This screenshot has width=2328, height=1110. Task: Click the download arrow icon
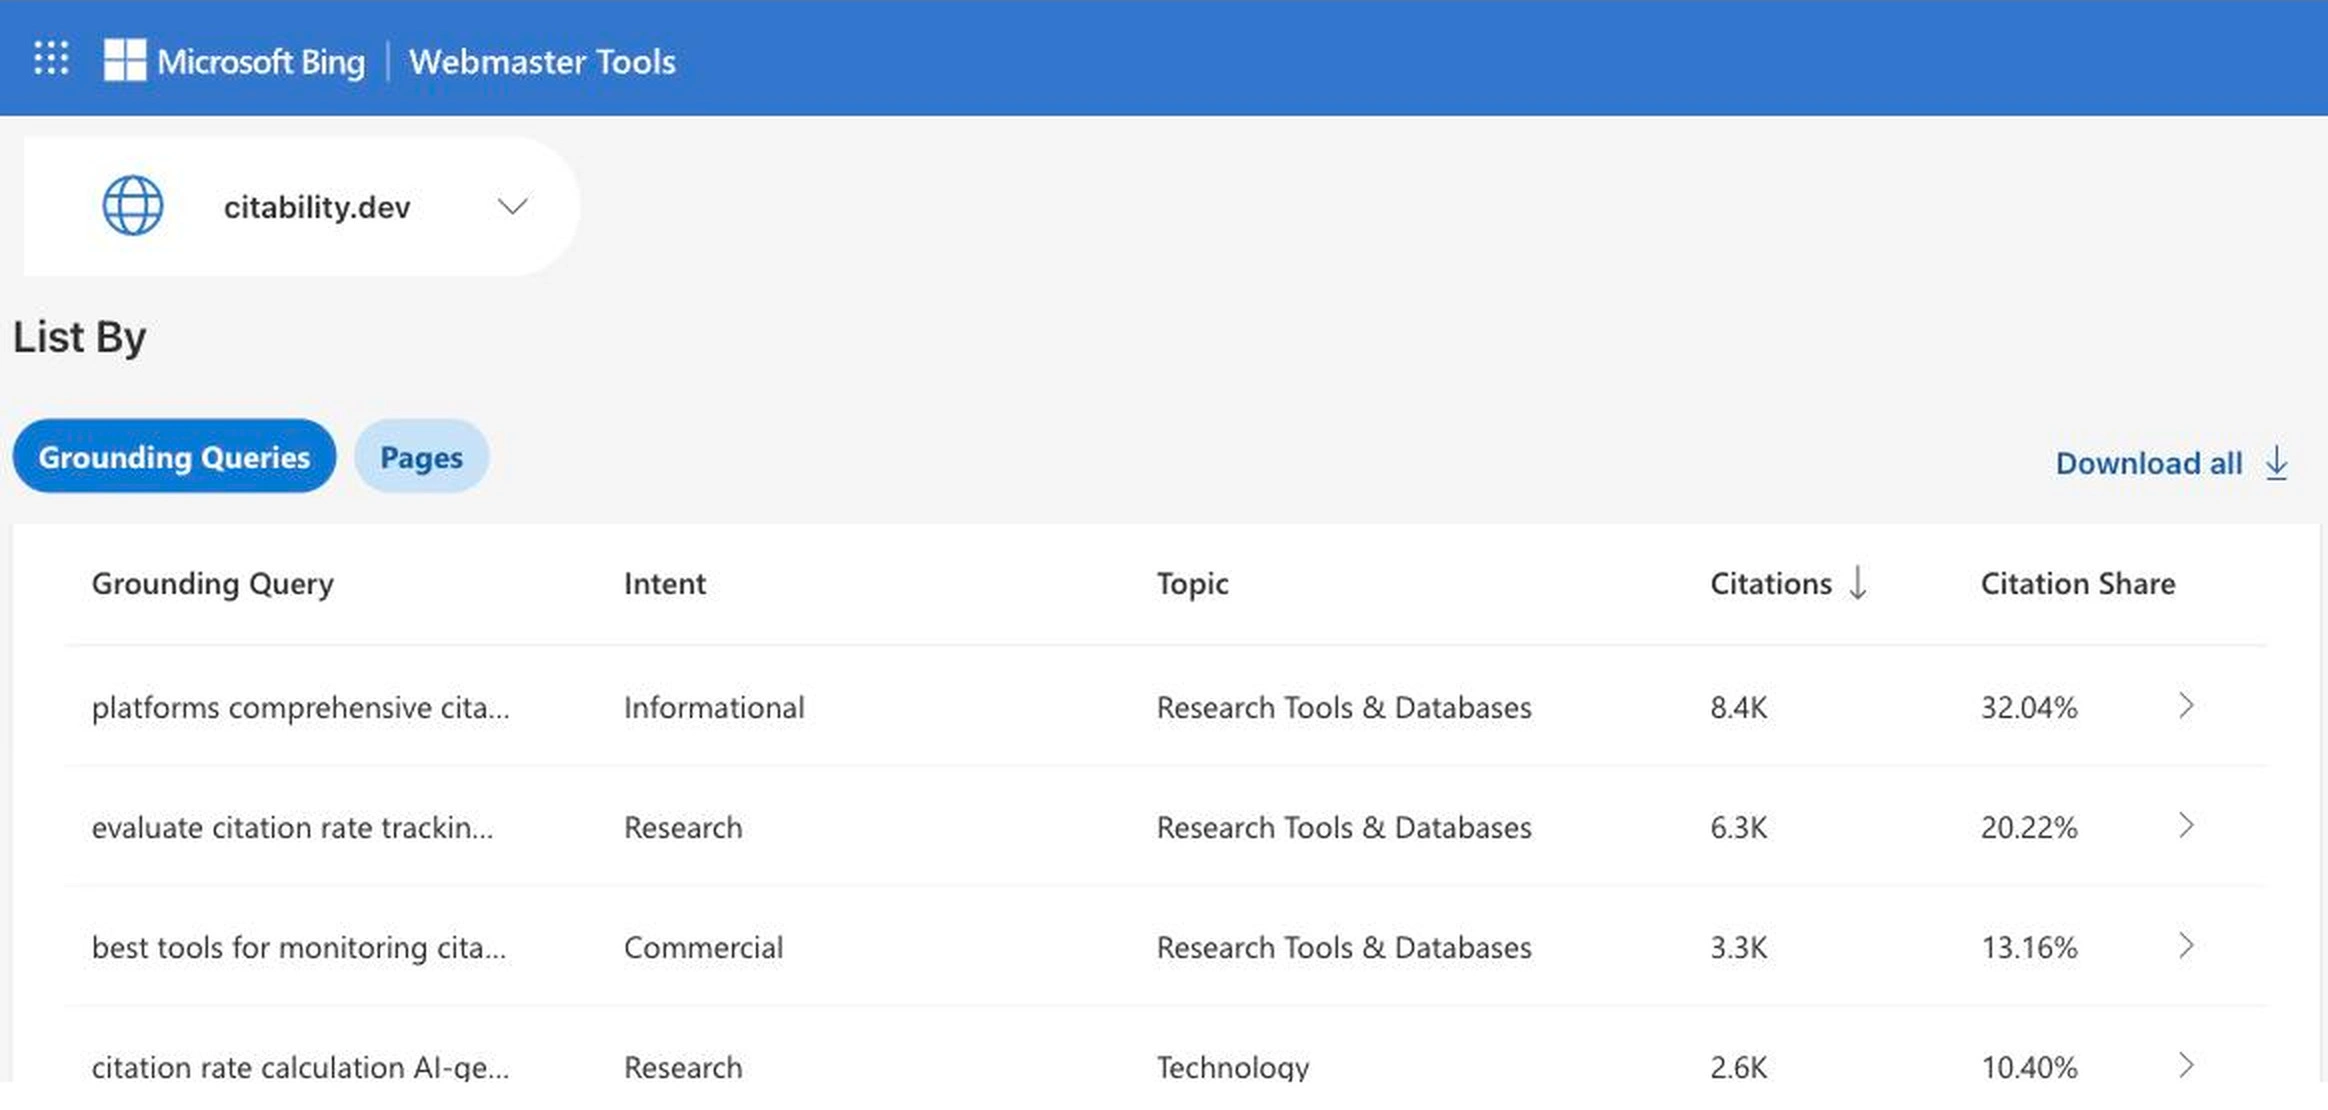2277,463
